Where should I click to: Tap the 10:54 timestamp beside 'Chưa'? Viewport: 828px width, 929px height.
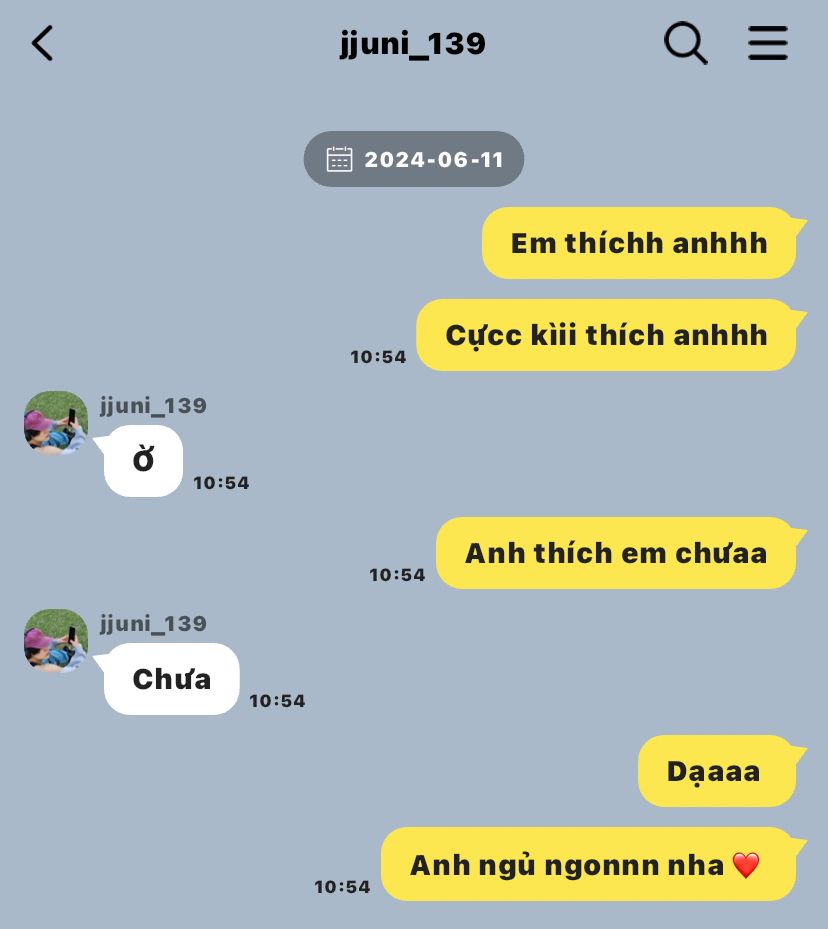click(x=277, y=701)
